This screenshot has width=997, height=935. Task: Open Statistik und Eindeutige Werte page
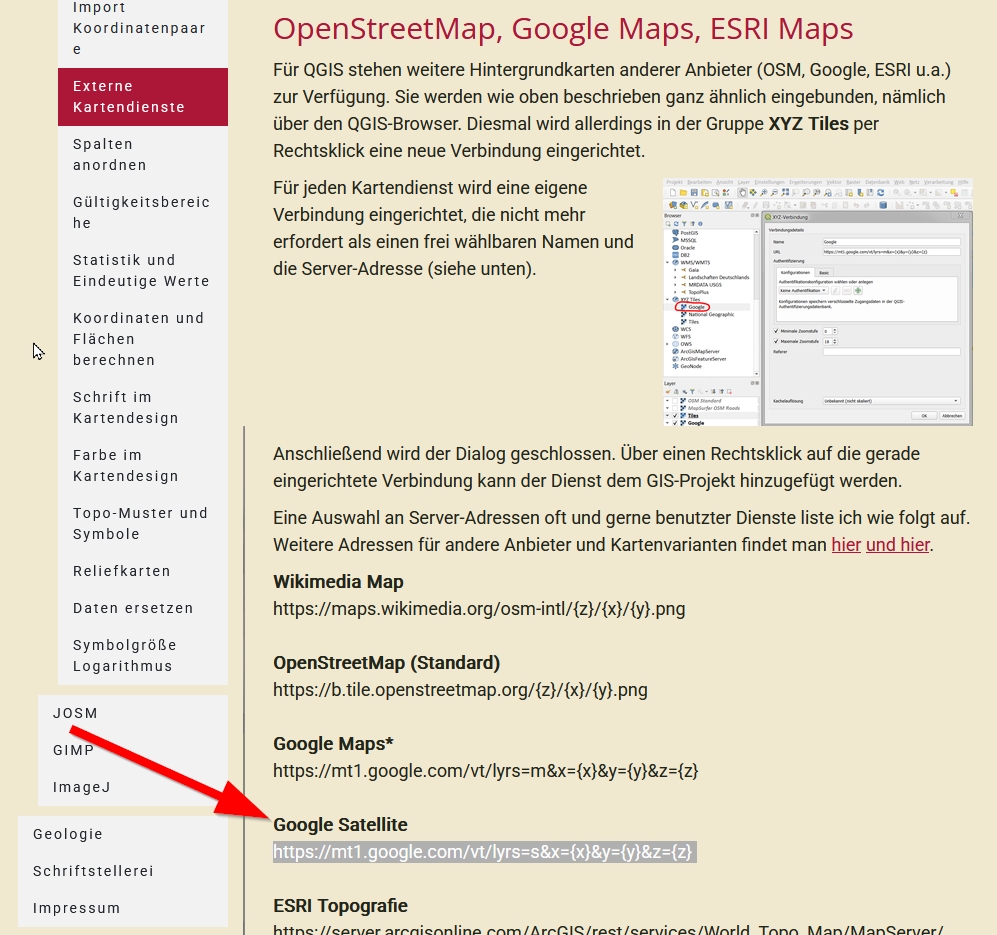[x=142, y=270]
